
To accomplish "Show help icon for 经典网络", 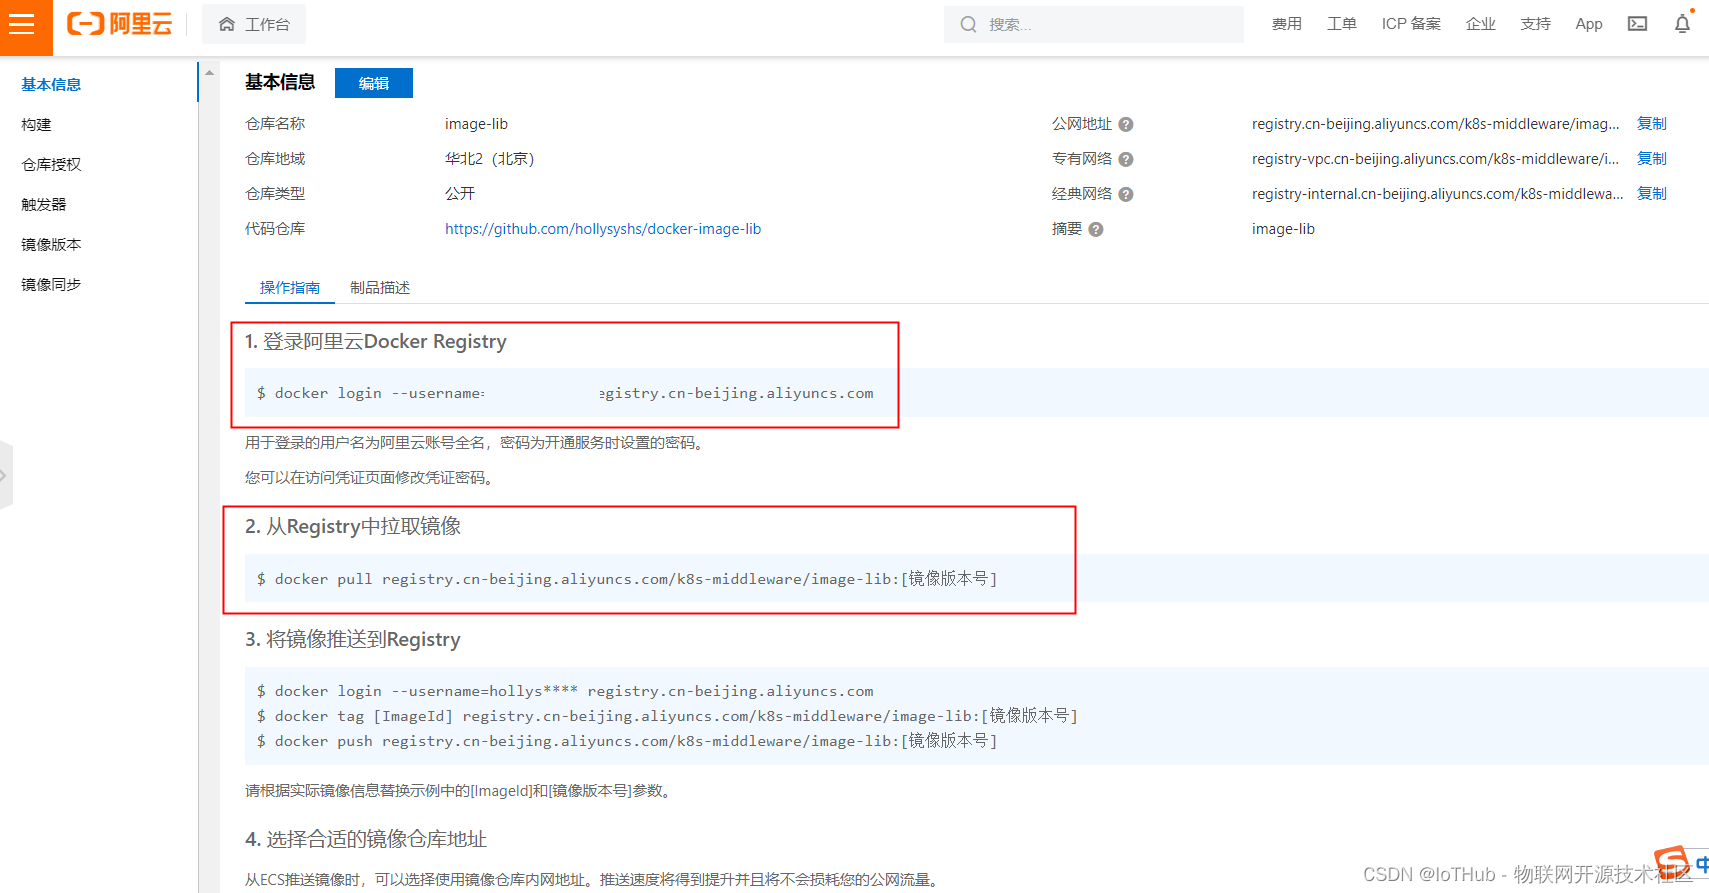I will point(1126,194).
